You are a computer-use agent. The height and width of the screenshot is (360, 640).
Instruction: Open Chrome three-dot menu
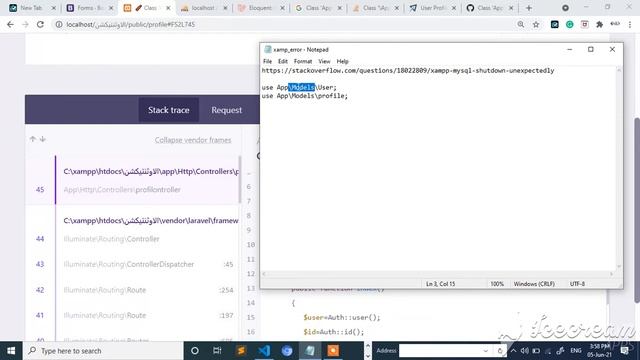coord(630,24)
